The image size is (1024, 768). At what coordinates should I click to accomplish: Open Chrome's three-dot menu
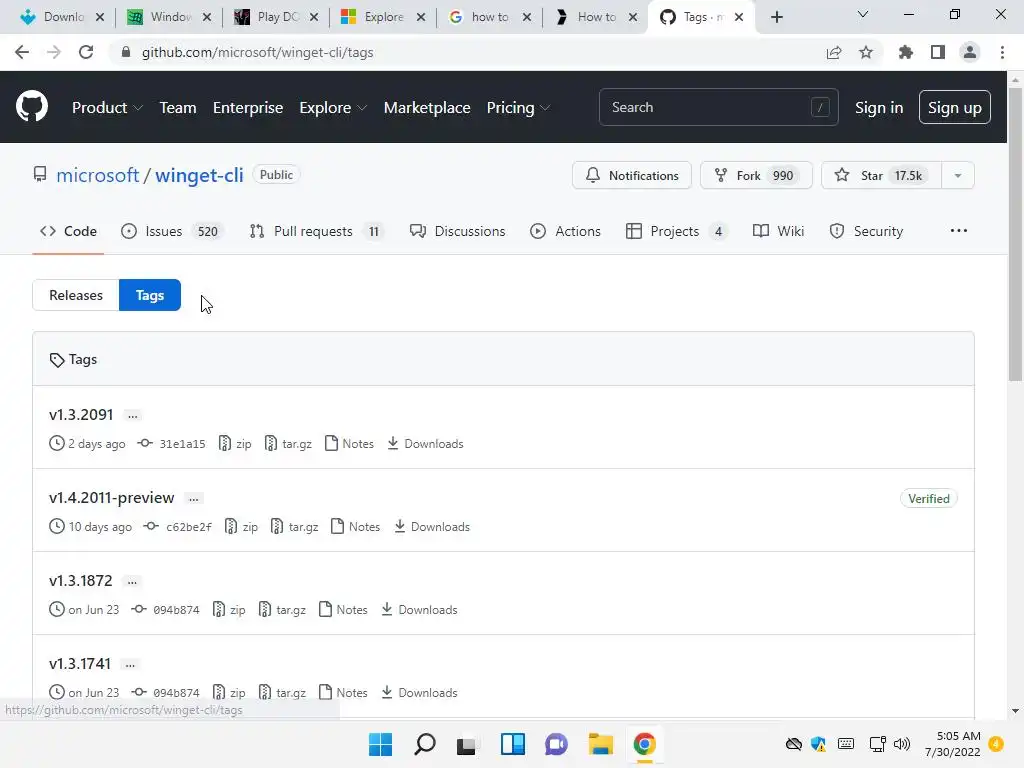click(x=1002, y=52)
